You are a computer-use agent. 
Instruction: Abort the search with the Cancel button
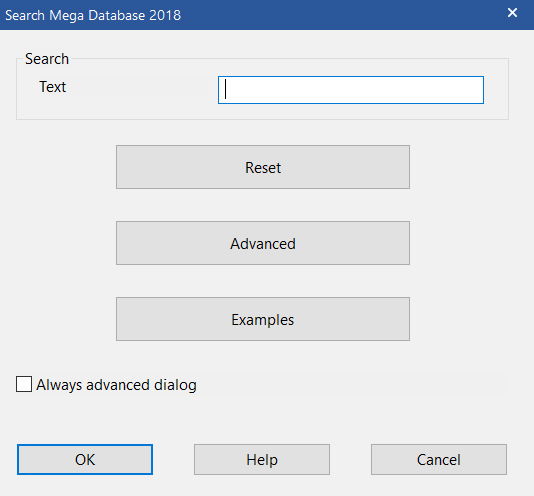pyautogui.click(x=439, y=459)
